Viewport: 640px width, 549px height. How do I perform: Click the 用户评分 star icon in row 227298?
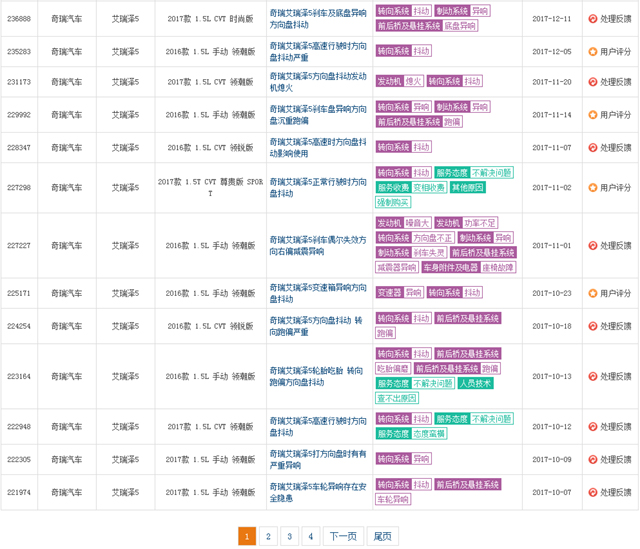[593, 187]
